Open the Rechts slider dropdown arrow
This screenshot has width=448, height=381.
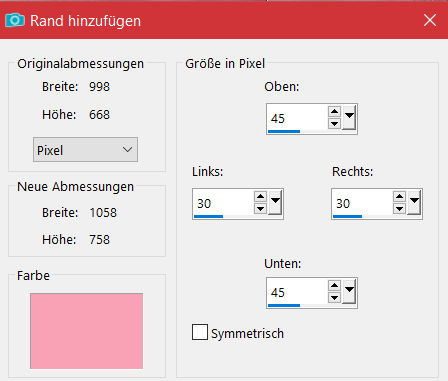click(x=414, y=202)
